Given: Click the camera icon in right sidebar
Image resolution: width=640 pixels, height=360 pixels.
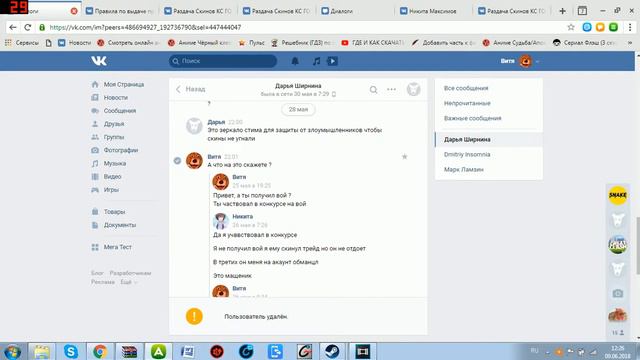Looking at the screenshot, I should [x=618, y=293].
